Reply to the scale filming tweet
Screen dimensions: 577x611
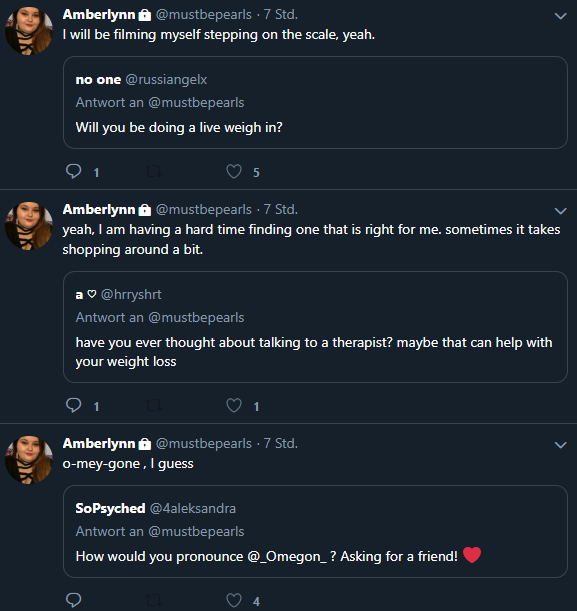click(x=73, y=171)
